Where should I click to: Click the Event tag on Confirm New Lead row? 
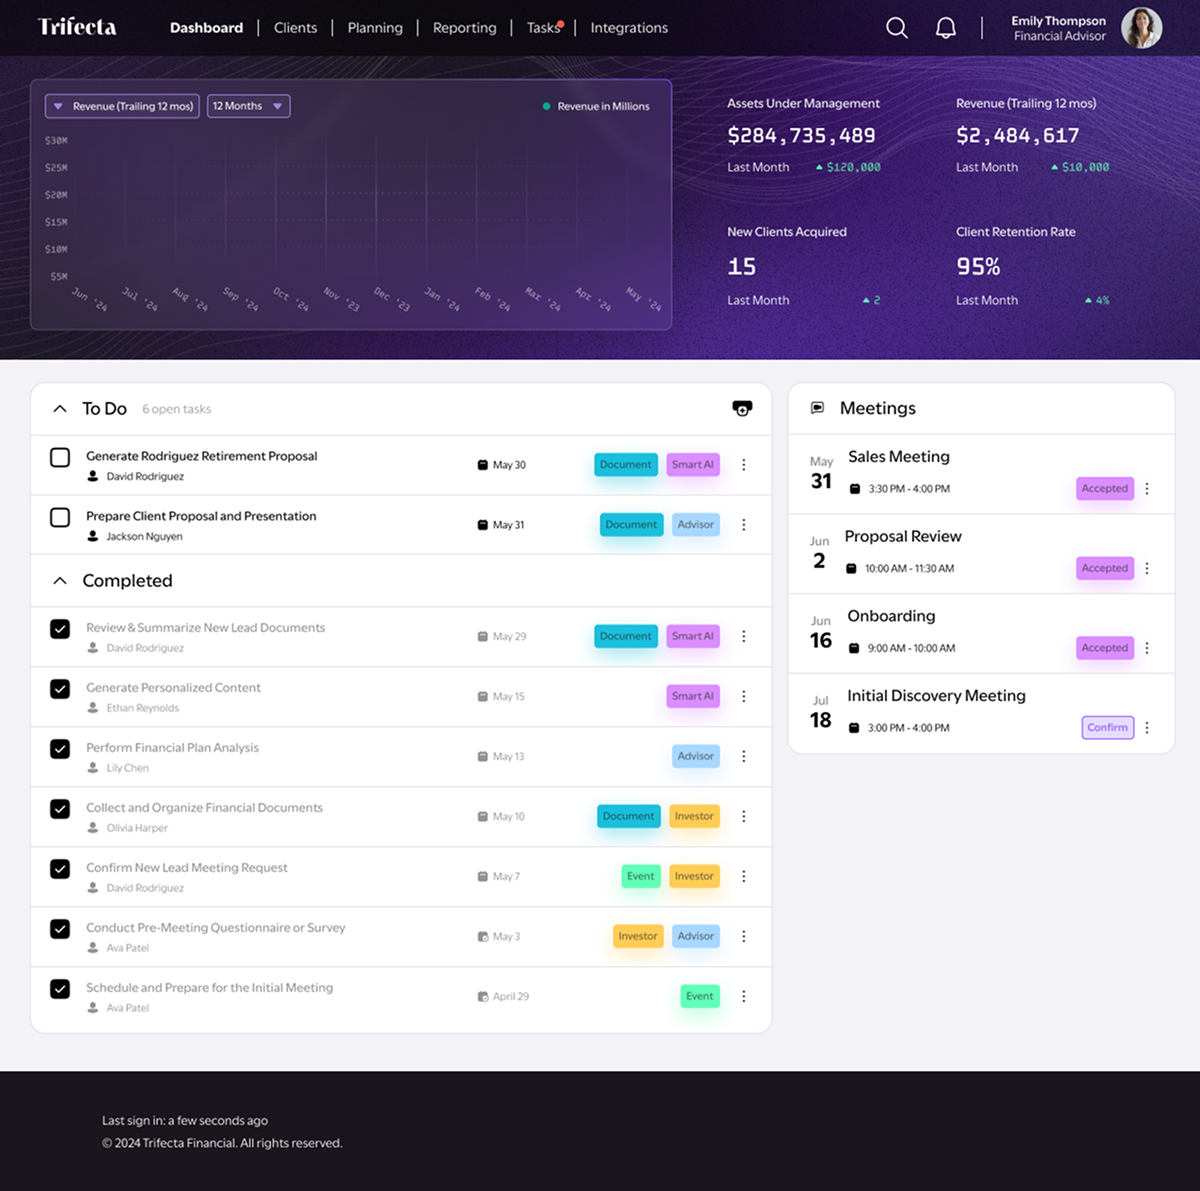tap(641, 876)
